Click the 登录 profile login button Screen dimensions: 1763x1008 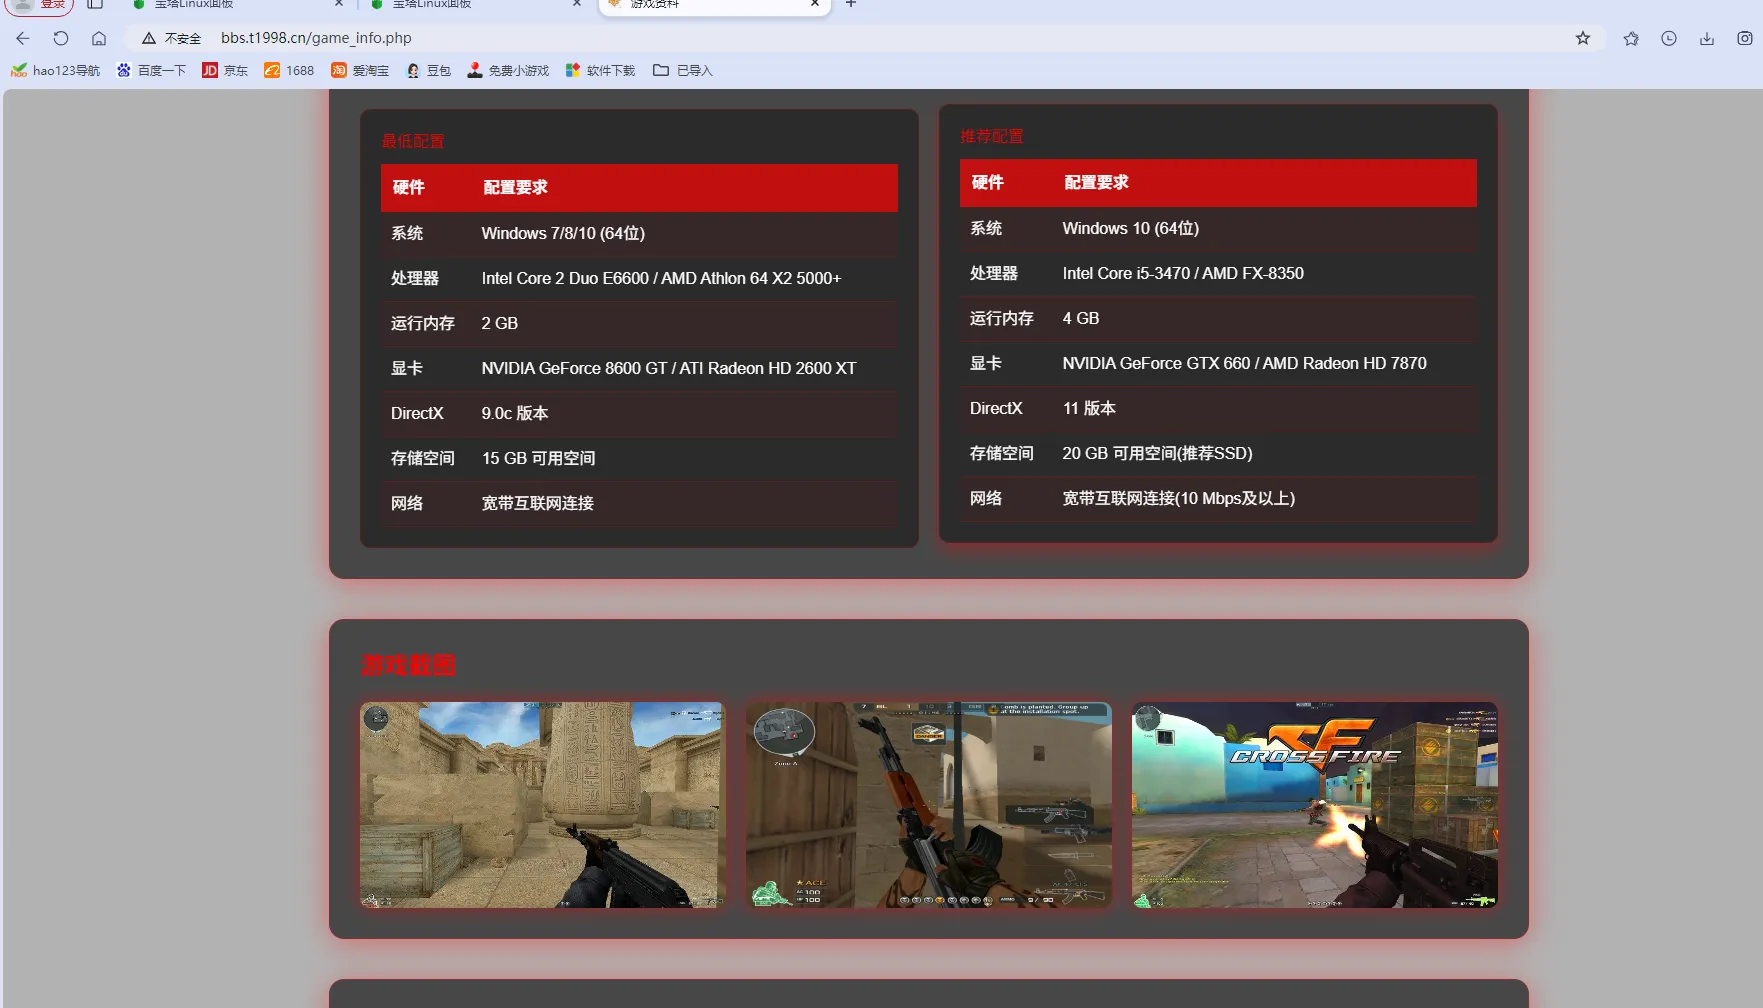coord(41,5)
